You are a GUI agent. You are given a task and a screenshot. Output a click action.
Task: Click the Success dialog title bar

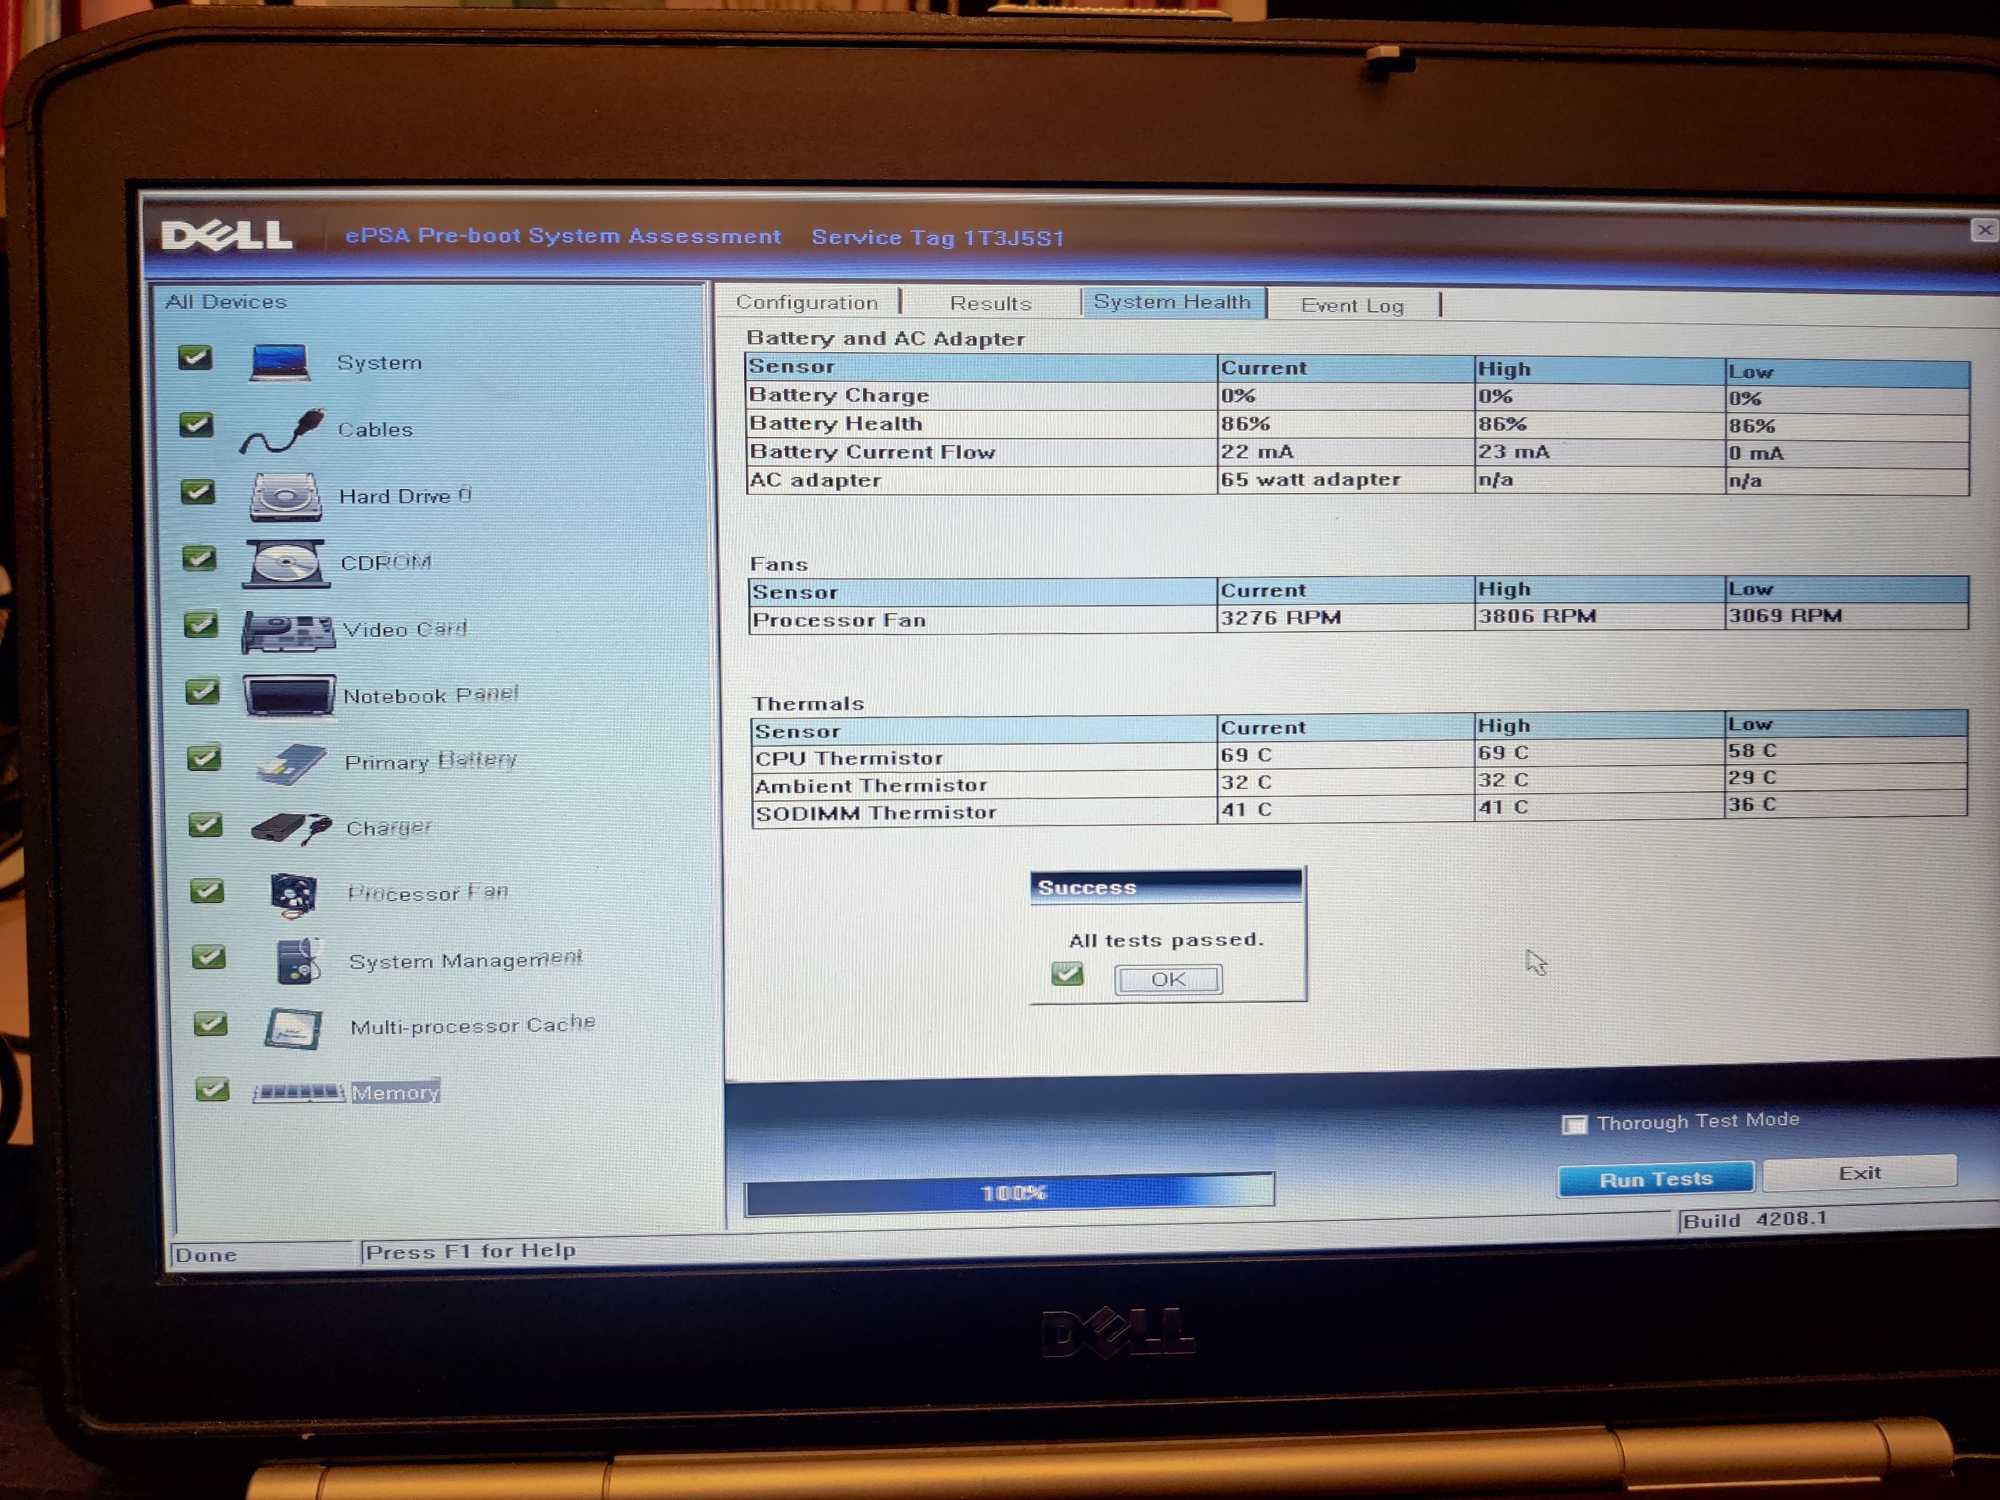click(x=1166, y=887)
